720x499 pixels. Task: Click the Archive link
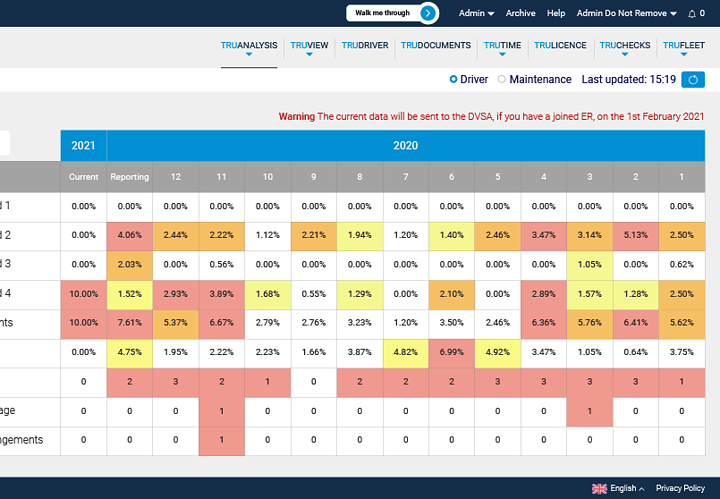(x=520, y=13)
